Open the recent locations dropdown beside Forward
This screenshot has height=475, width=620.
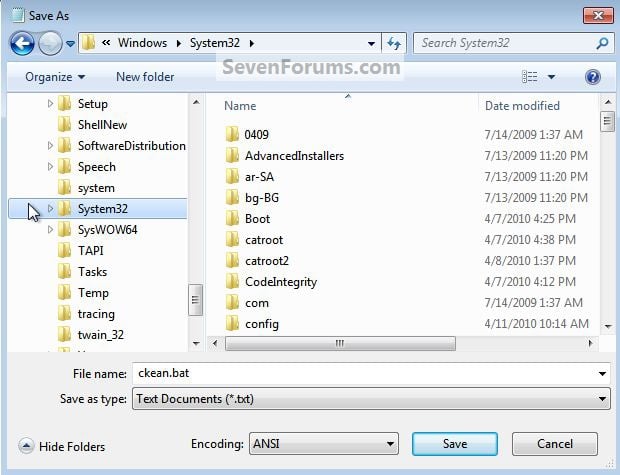click(x=70, y=44)
